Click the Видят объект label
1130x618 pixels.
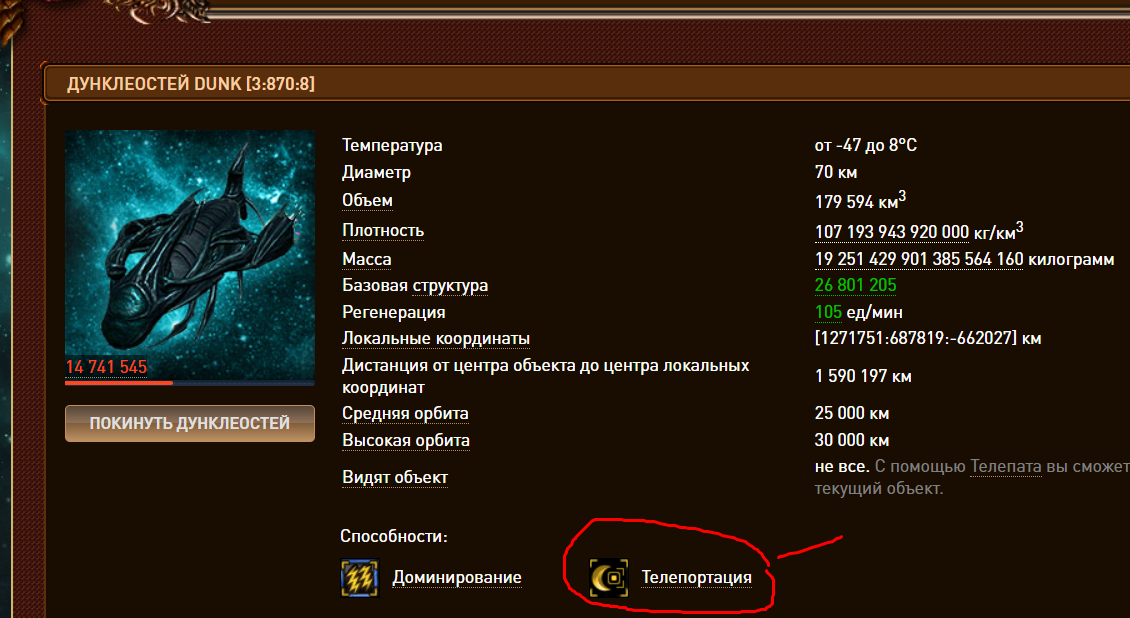click(x=395, y=478)
